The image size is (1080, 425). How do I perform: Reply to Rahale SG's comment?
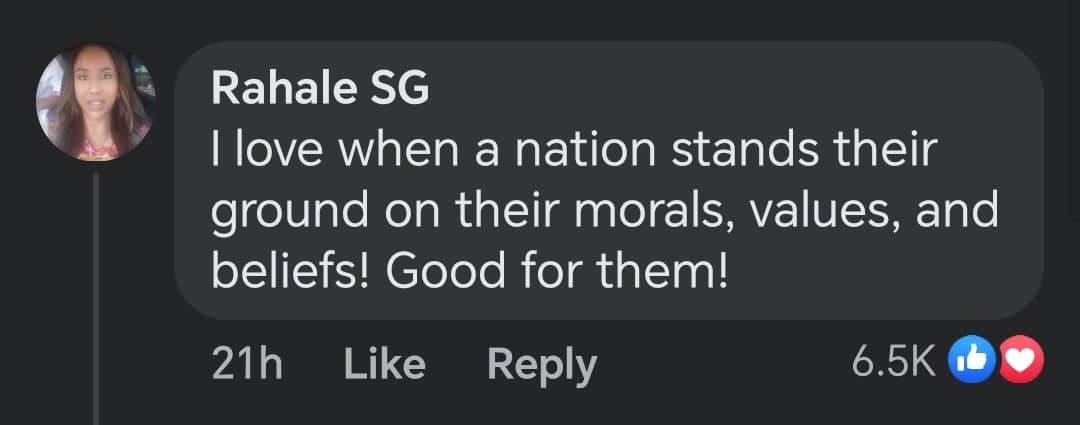coord(541,365)
